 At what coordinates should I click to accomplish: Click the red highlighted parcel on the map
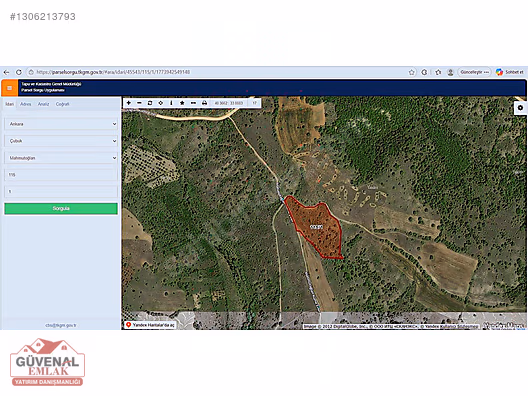(x=317, y=229)
